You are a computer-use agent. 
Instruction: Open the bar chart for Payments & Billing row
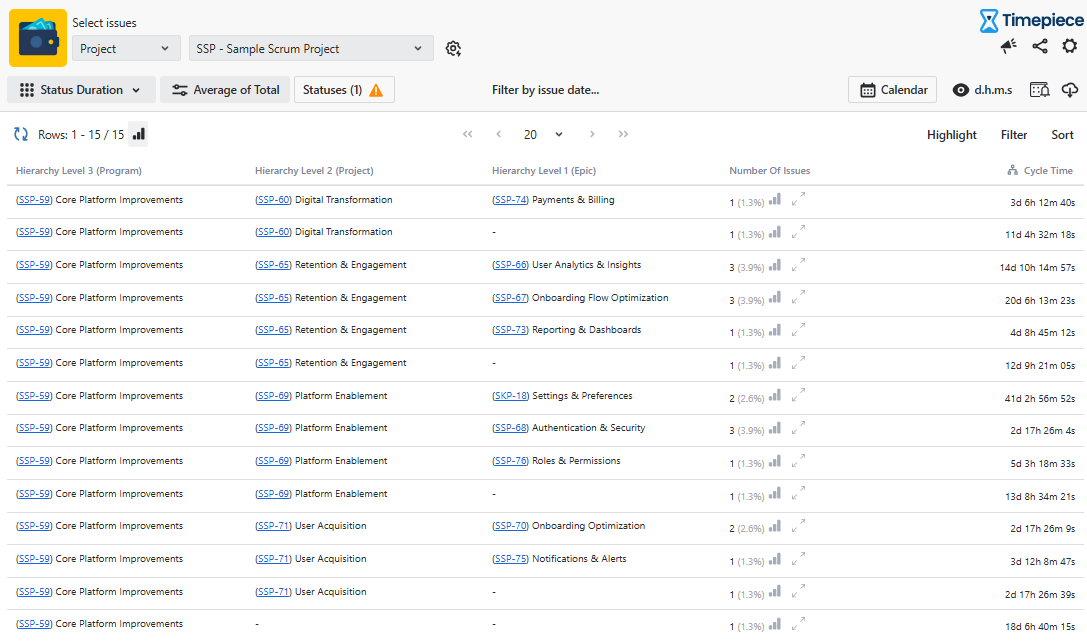774,200
